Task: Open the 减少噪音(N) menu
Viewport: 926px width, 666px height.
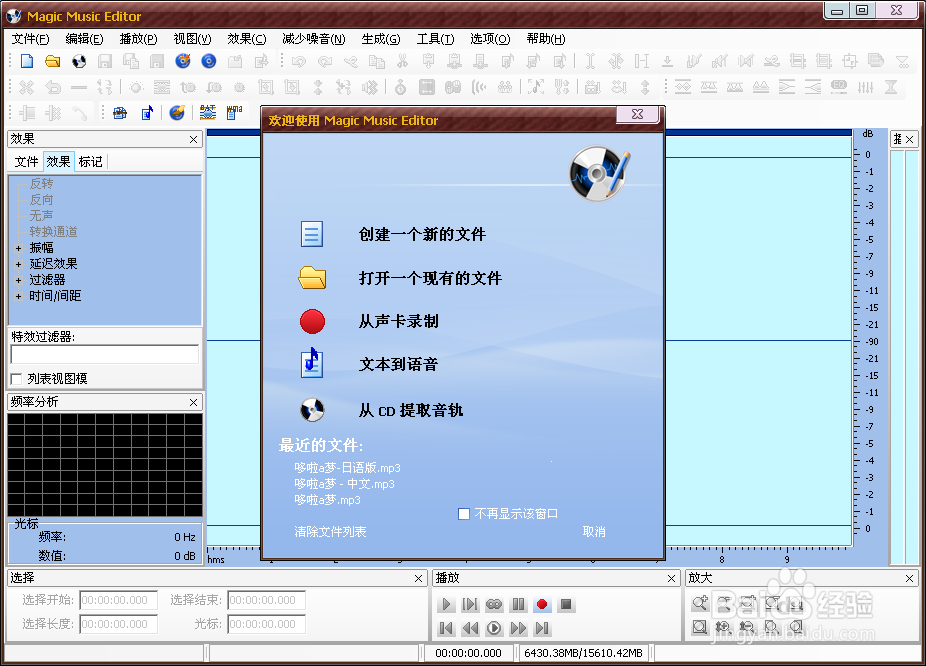Action: [x=314, y=39]
